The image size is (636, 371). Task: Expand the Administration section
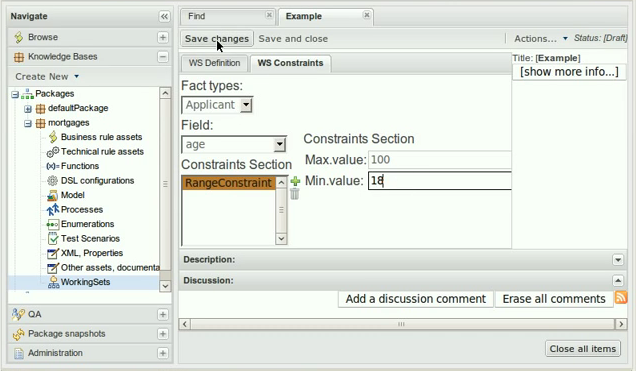tap(163, 353)
